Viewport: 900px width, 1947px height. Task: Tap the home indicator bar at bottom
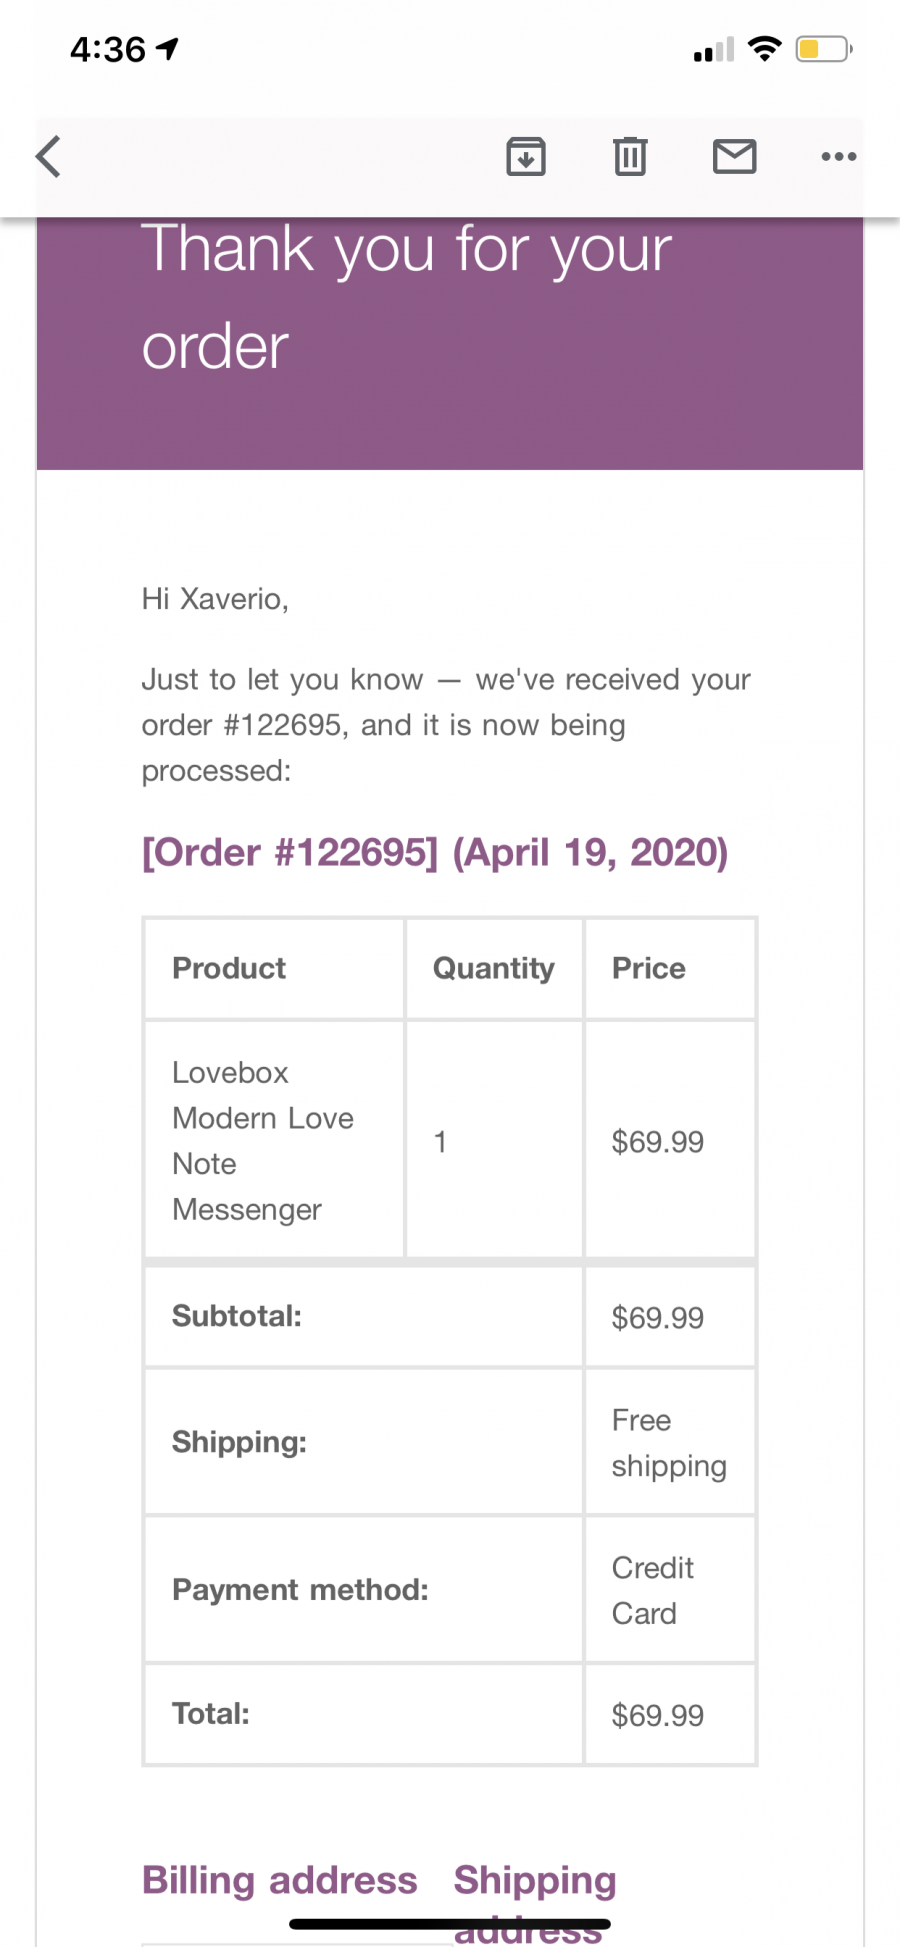(450, 1923)
